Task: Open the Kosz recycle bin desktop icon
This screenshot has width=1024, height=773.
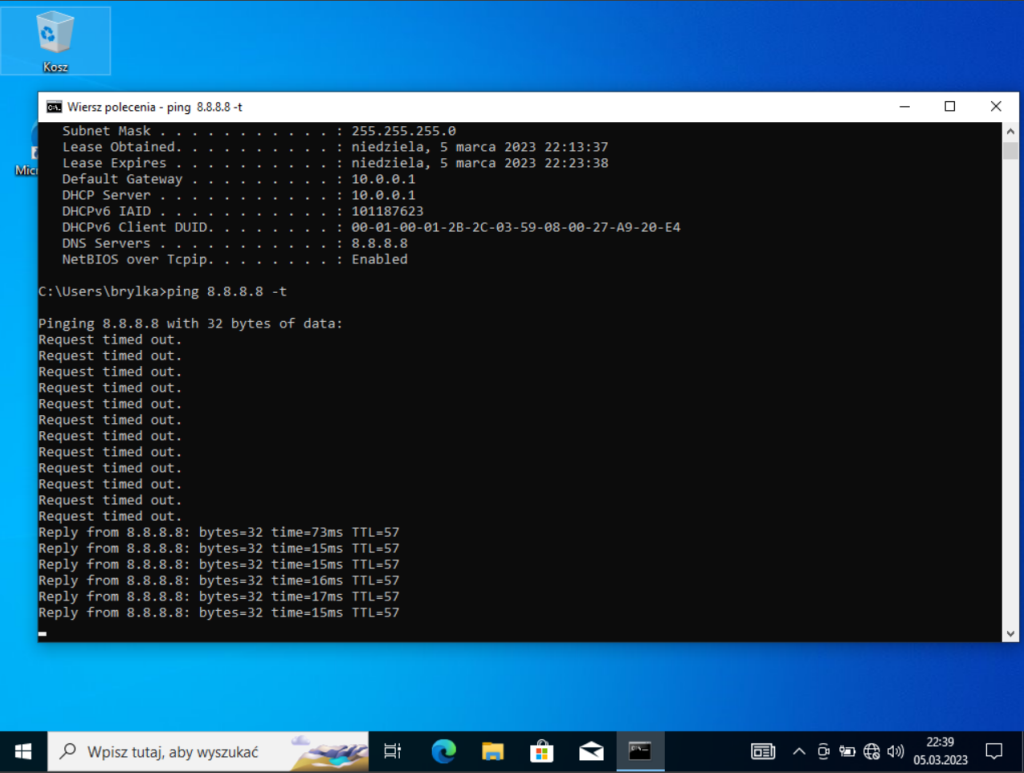Action: point(56,41)
